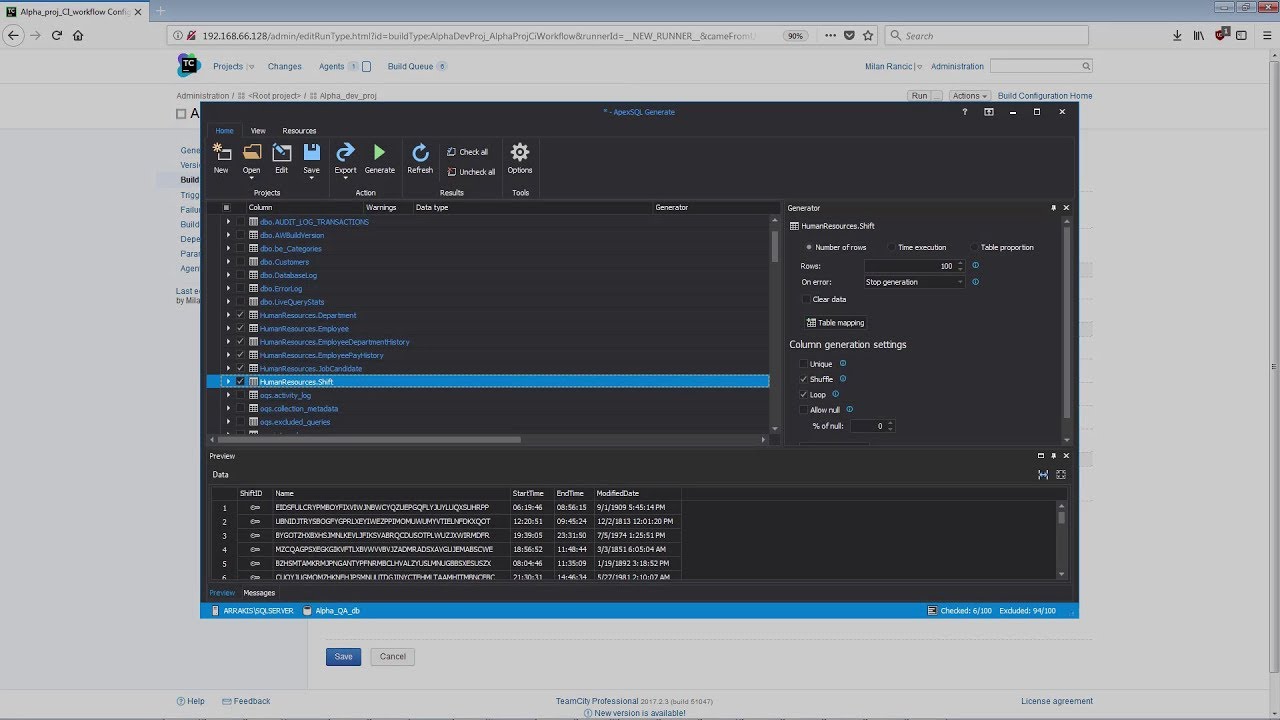Click the ribbon display toggle icon in title bar
Viewport: 1280px width, 720px height.
[989, 112]
